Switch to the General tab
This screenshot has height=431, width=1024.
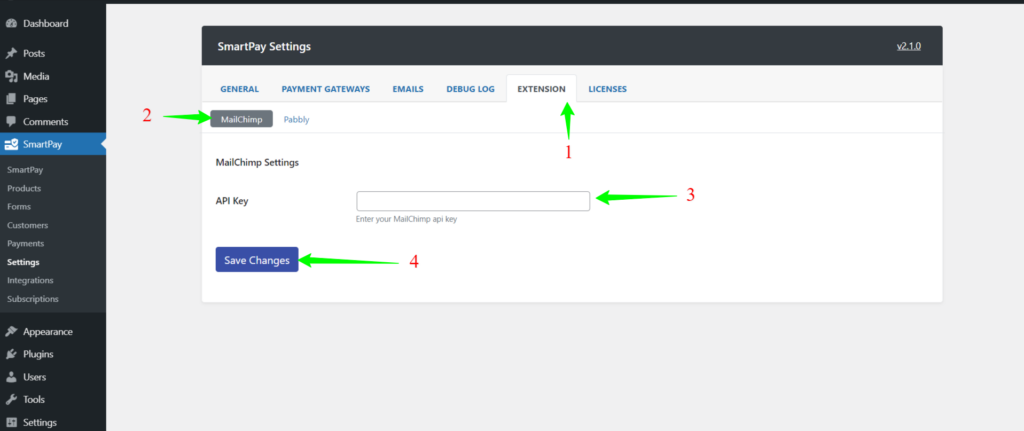240,89
